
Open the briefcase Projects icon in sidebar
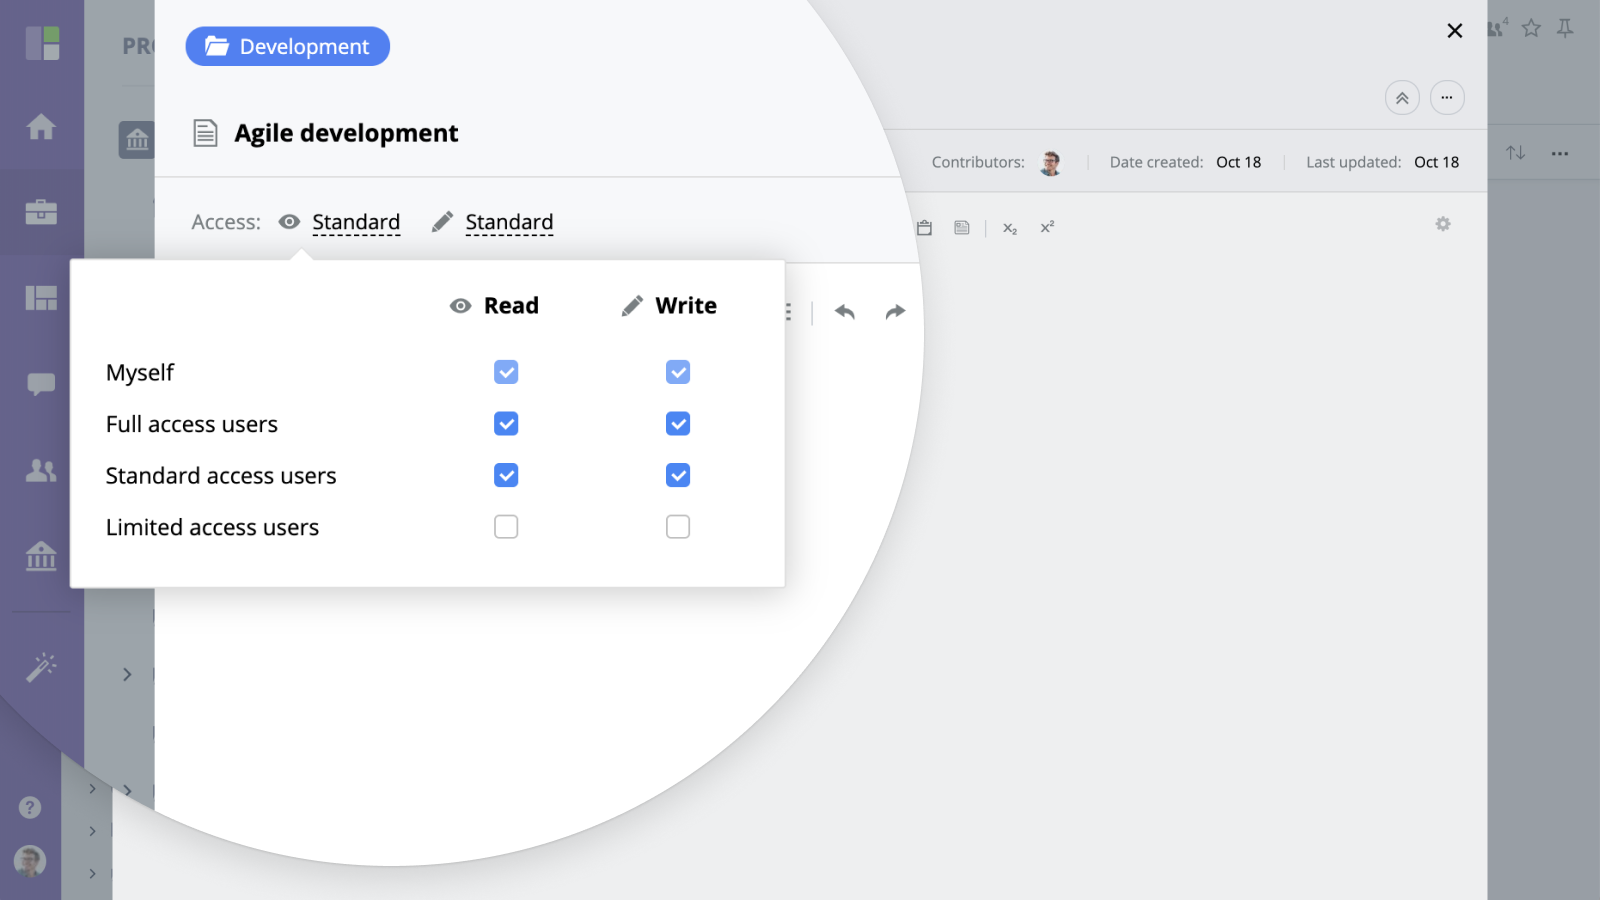tap(41, 212)
